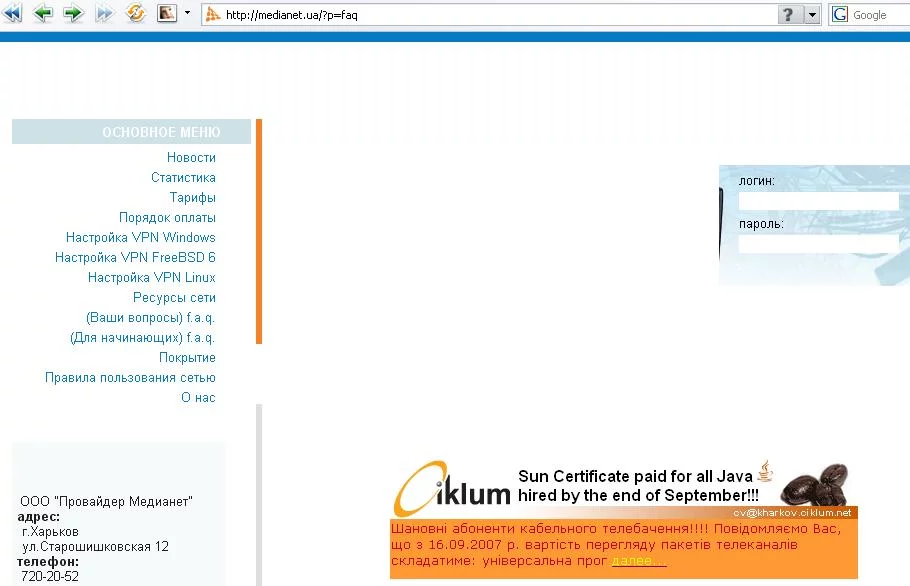Viewport: 910px width, 586px height.
Task: Follow the yellow далее... link
Action: tap(639, 560)
